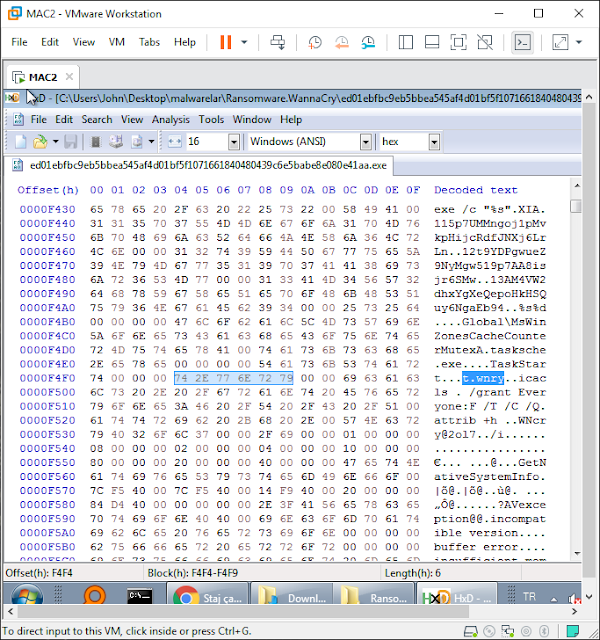Click the VMware pause VM button
Viewport: 600px width, 640px height.
coord(225,42)
